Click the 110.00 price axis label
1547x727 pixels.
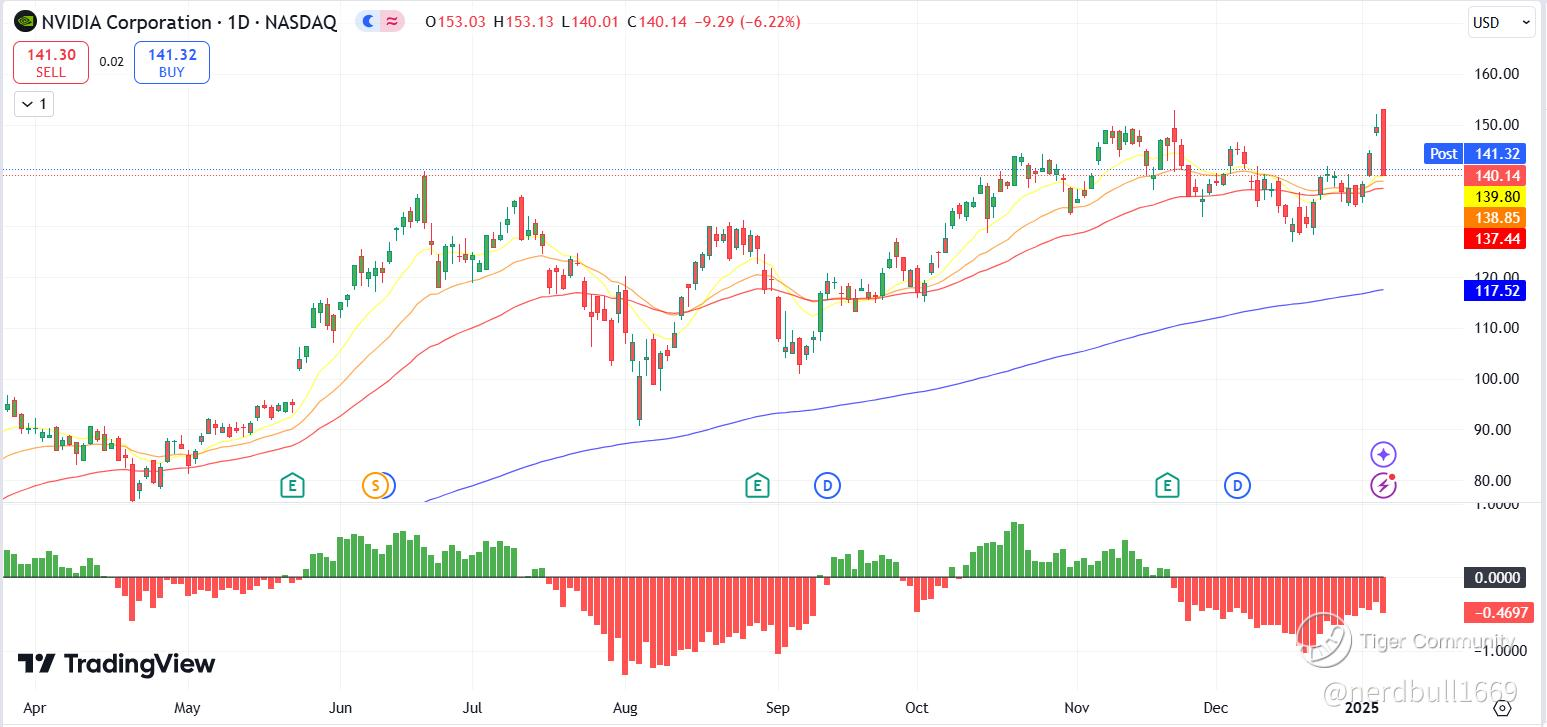tap(1497, 328)
